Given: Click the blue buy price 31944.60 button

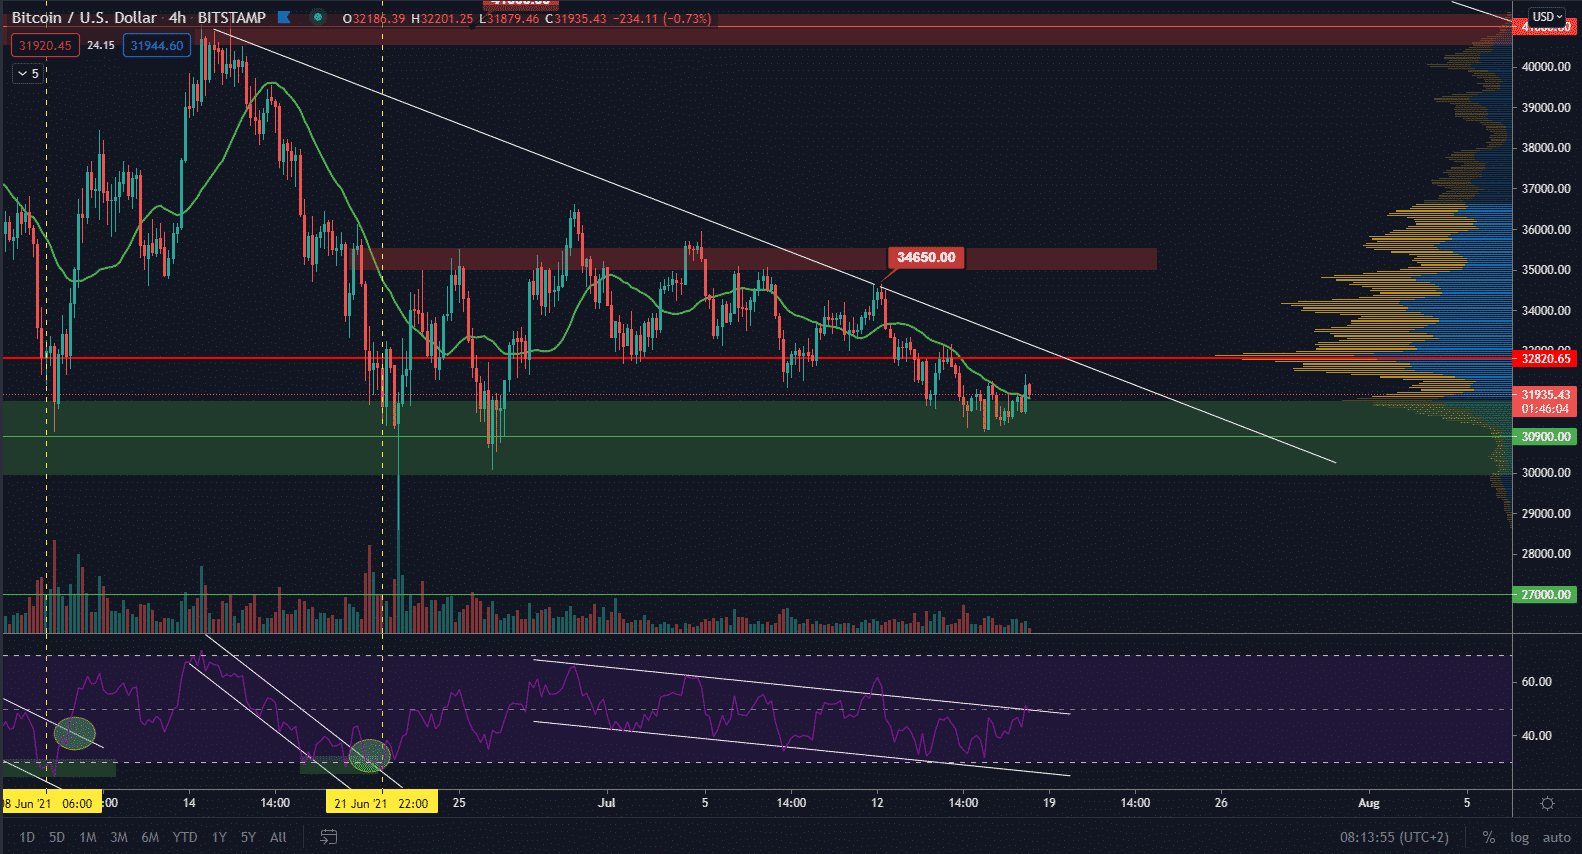Looking at the screenshot, I should pos(157,45).
